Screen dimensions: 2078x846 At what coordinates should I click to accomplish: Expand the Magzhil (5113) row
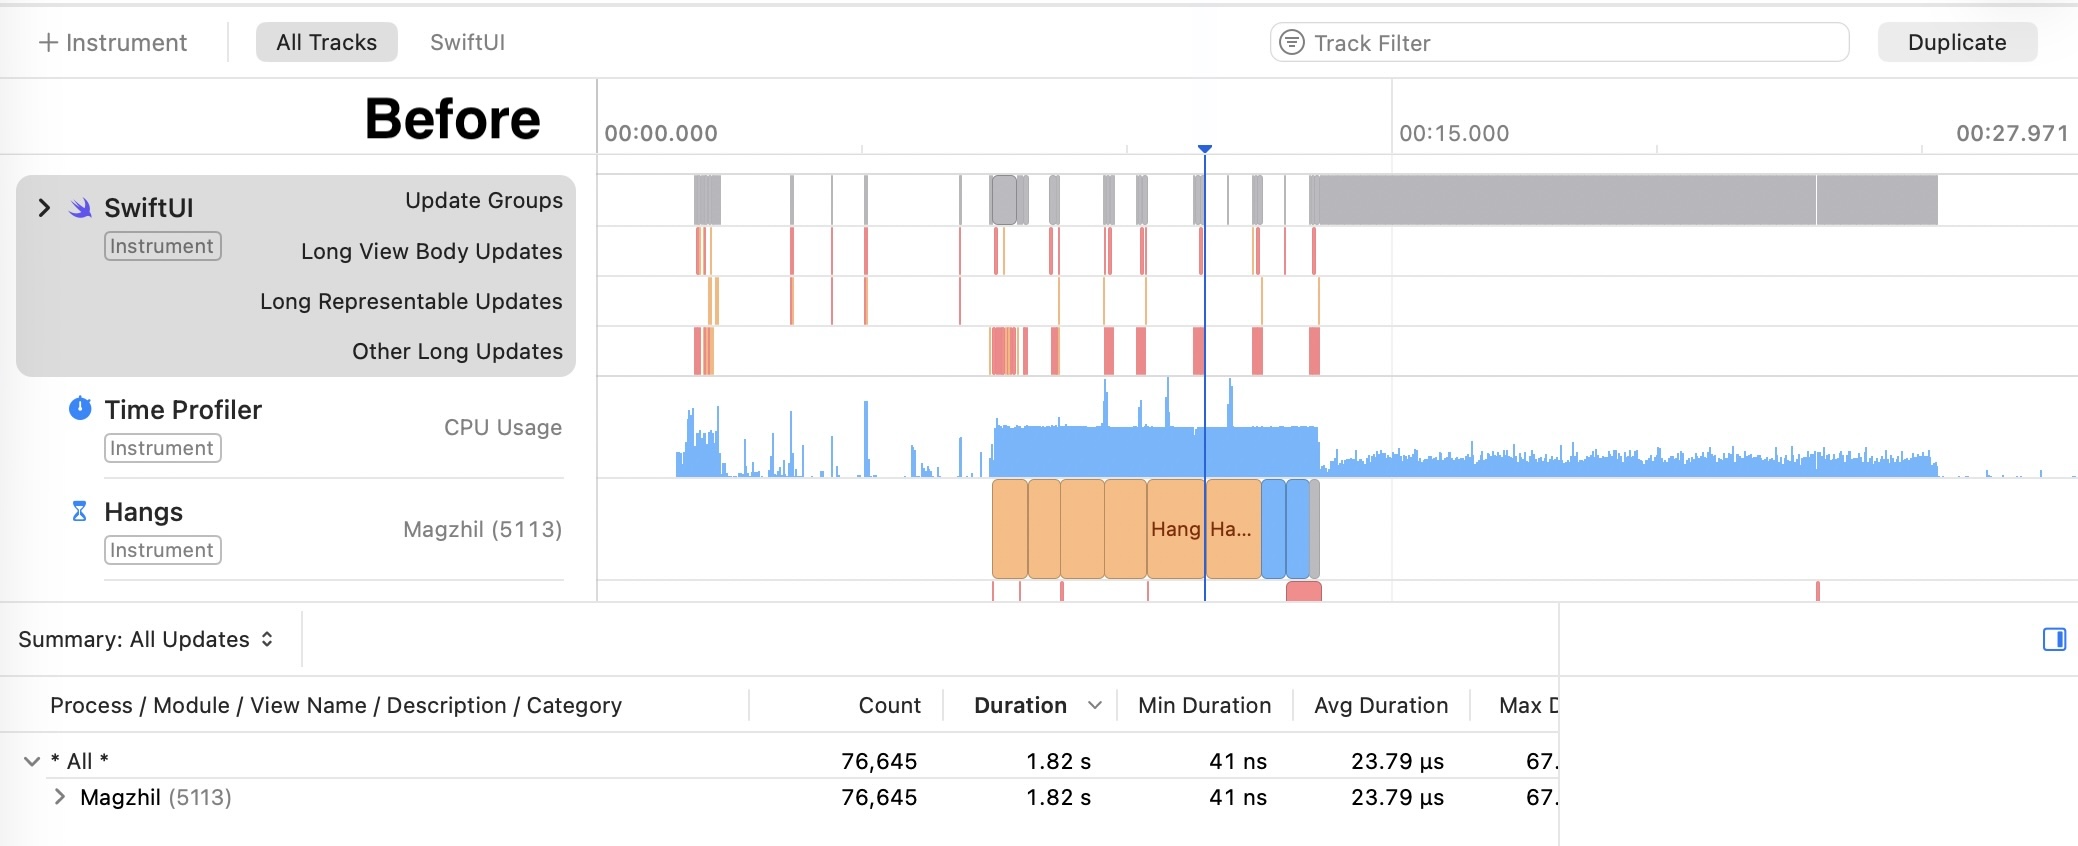coord(60,797)
